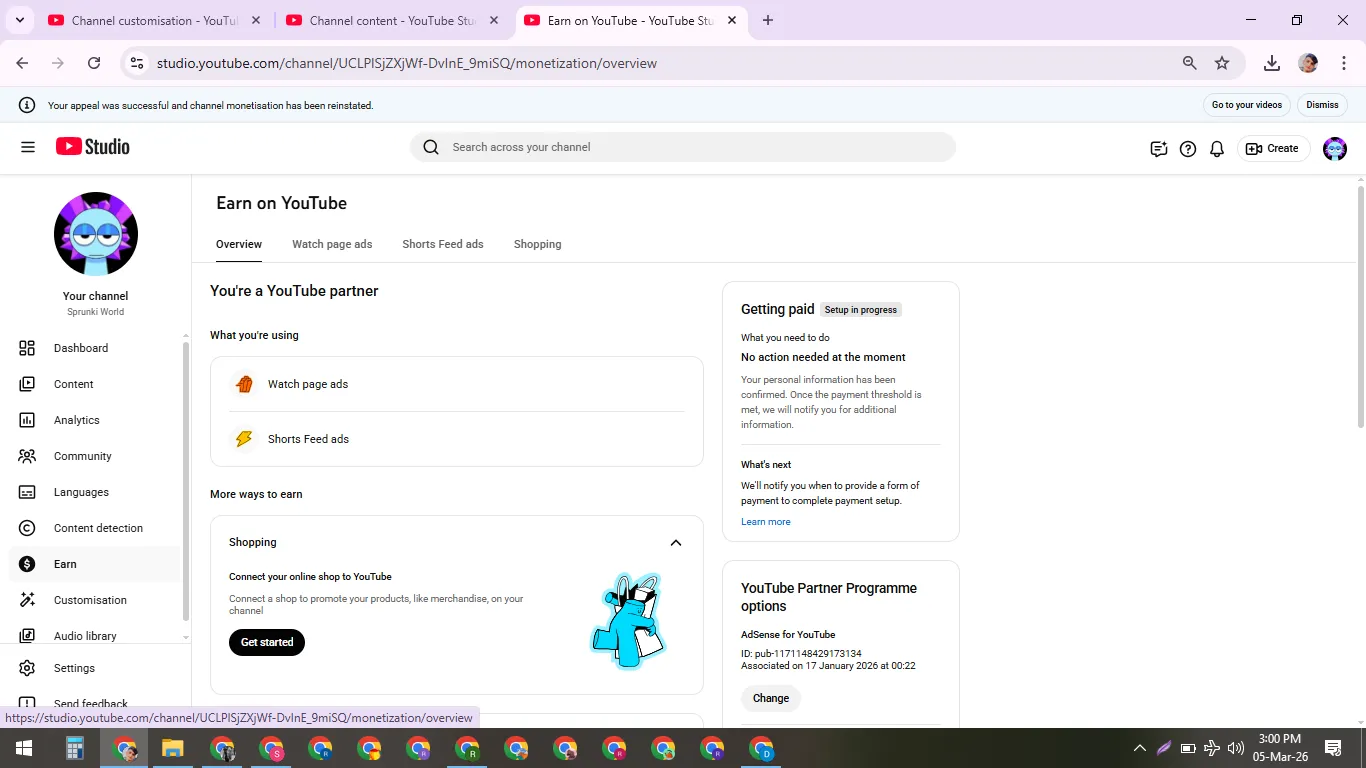1366x768 pixels.
Task: Click the sidebar scroll-down arrow
Action: coord(186,637)
